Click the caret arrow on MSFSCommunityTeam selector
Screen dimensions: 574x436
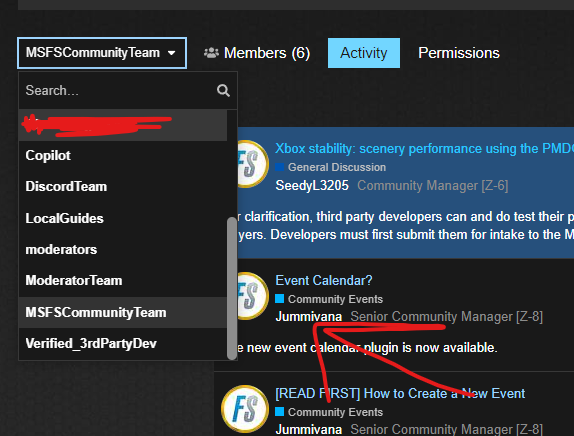[x=171, y=53]
